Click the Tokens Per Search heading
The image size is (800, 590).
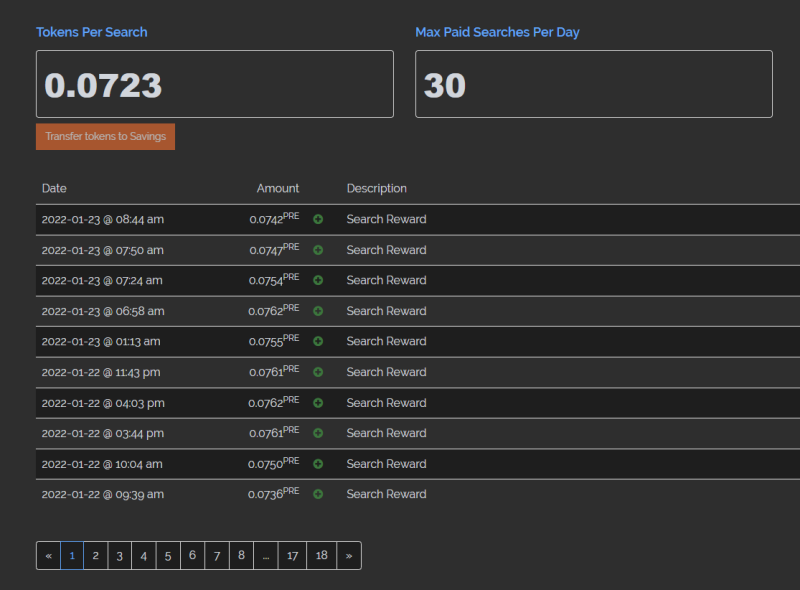[x=92, y=32]
